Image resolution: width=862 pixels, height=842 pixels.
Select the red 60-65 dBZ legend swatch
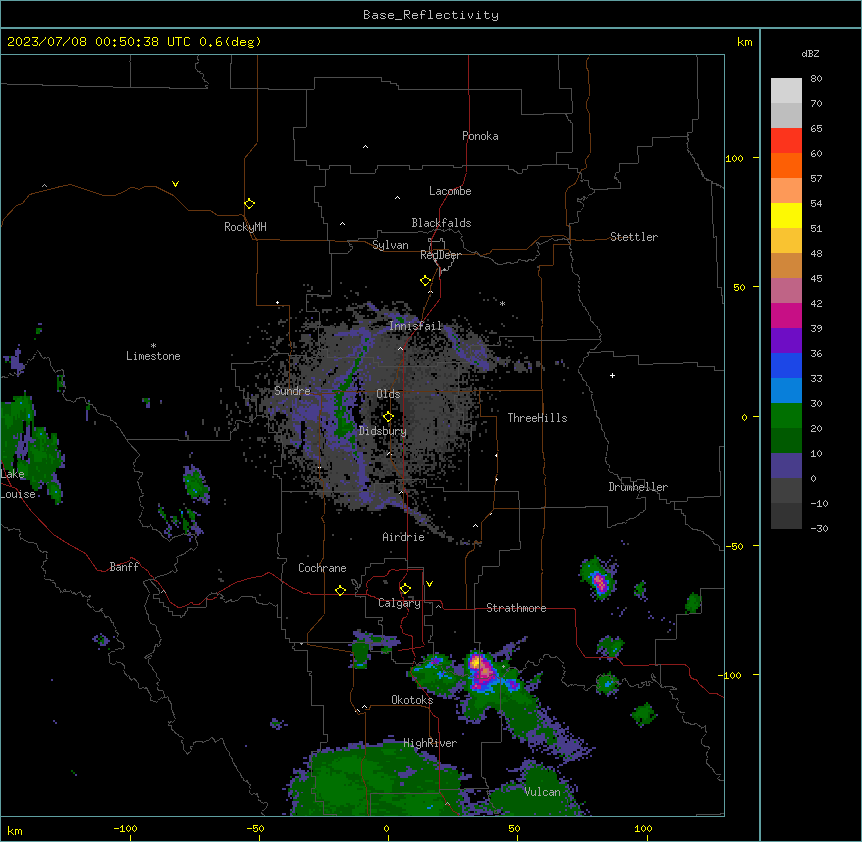coord(786,141)
